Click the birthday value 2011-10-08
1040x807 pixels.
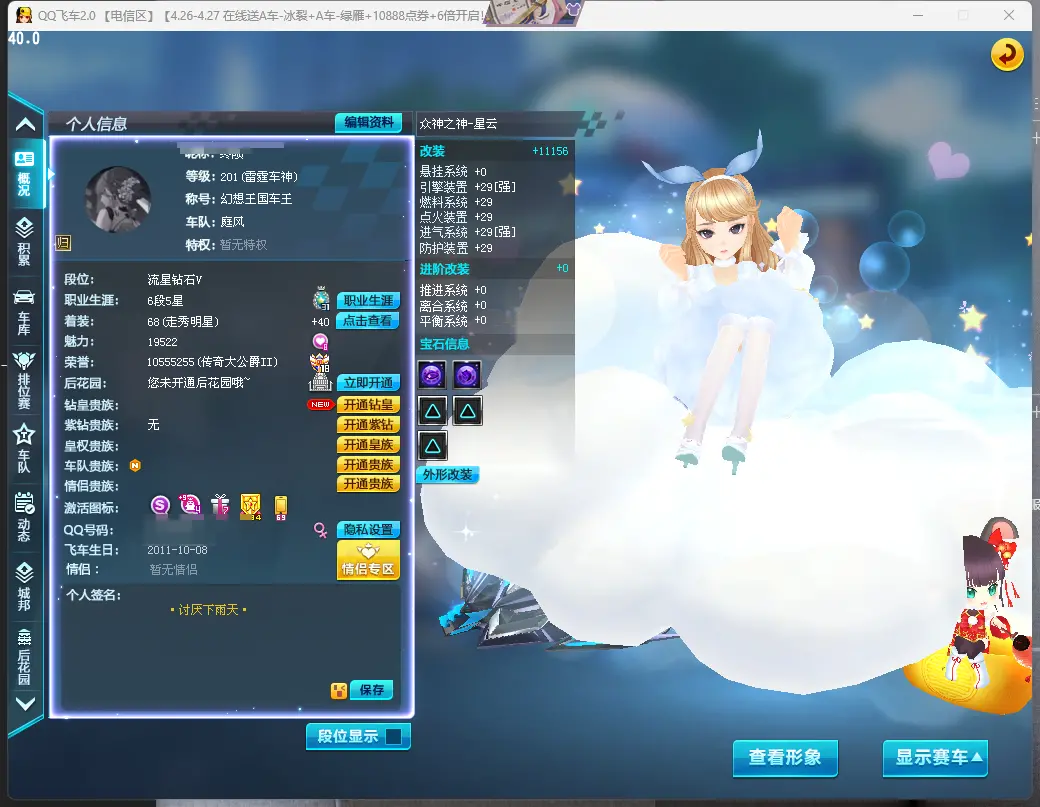click(x=177, y=550)
